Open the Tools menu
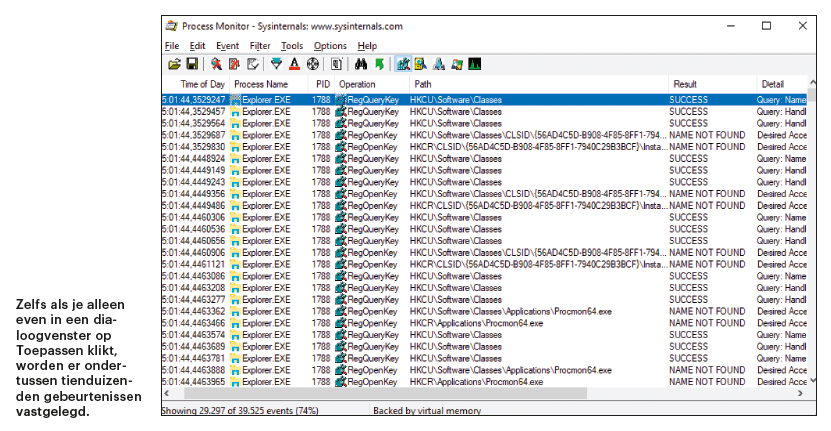Screen dimensions: 831x431 click(292, 46)
